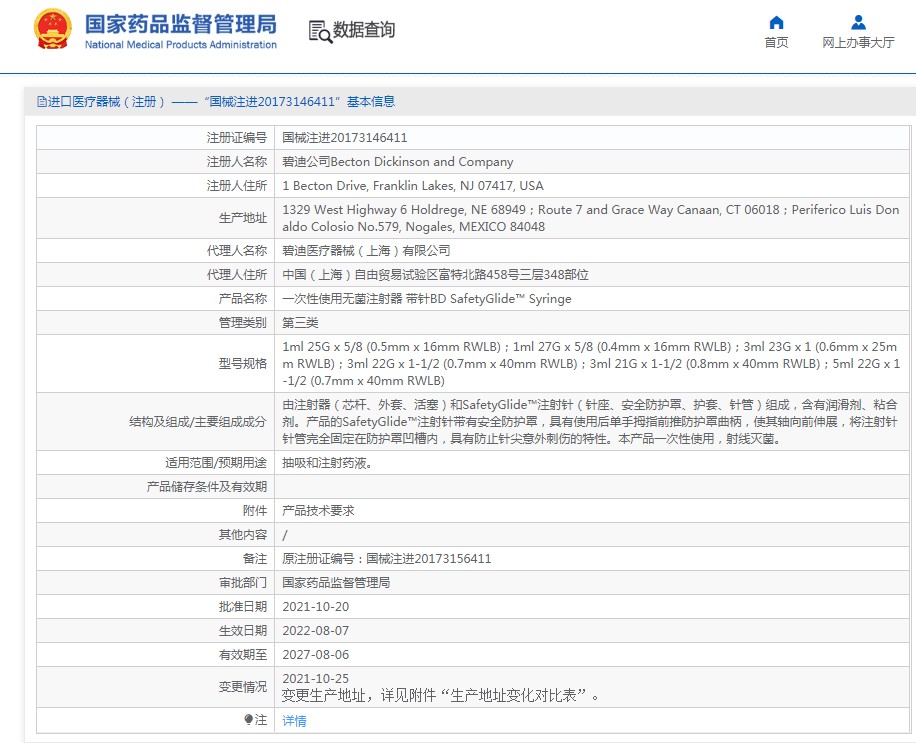Click the 其他内容 label
Viewport: 916px width, 743px height.
[x=243, y=535]
